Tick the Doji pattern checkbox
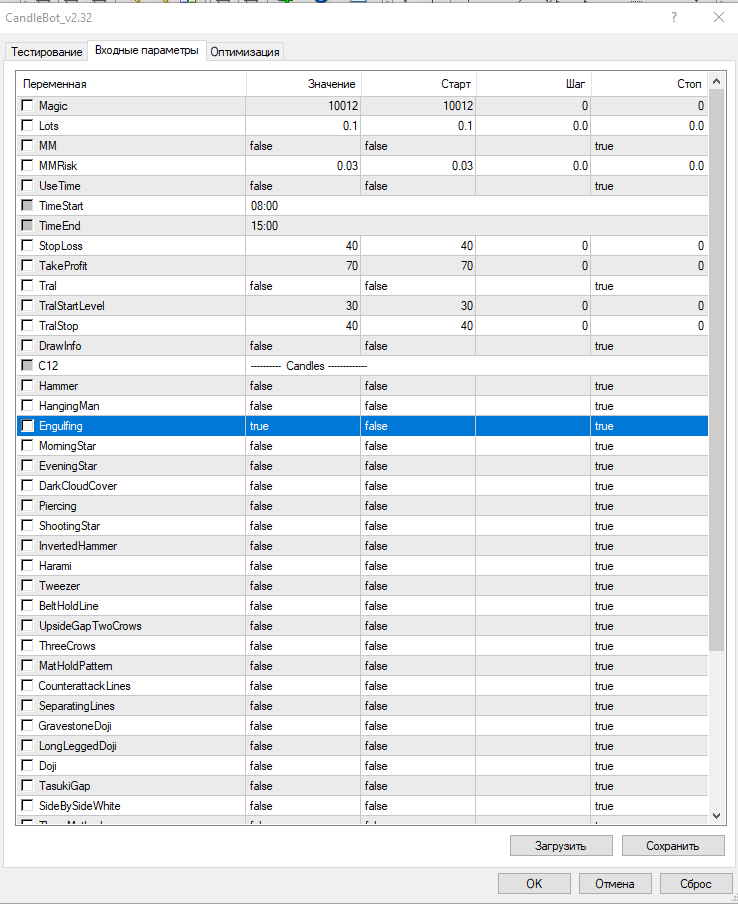This screenshot has width=738, height=904. [x=27, y=766]
